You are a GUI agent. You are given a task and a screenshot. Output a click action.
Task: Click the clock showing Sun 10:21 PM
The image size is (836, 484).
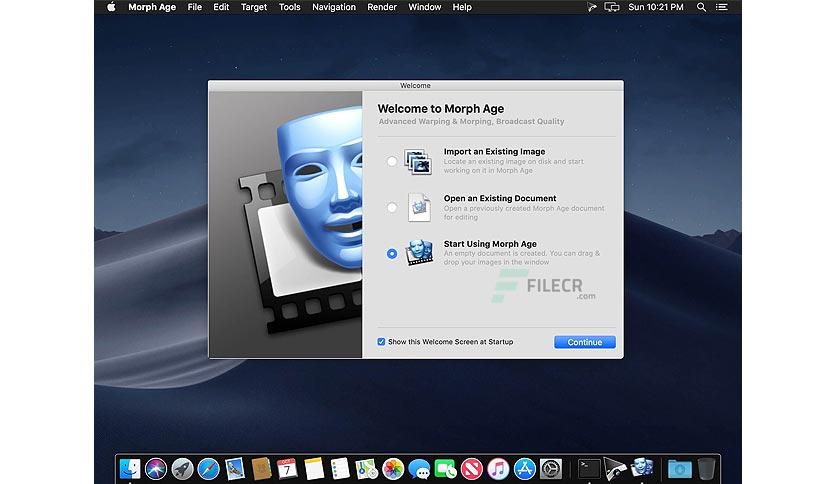point(656,7)
